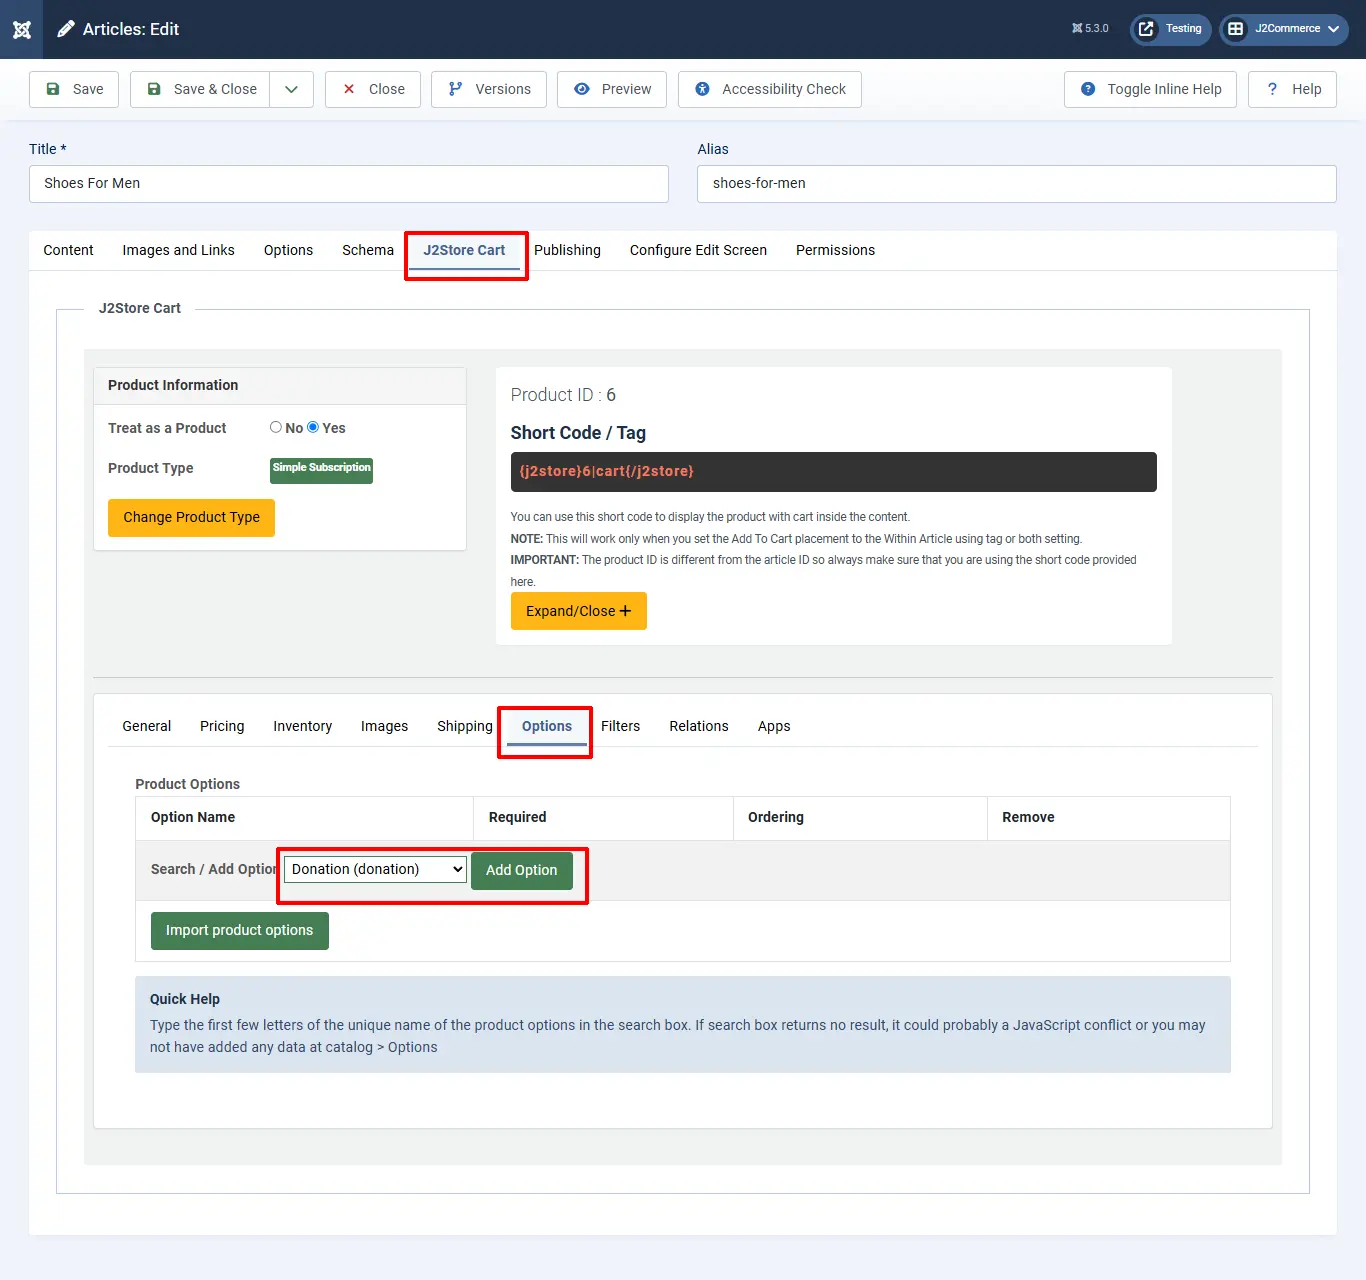The width and height of the screenshot is (1366, 1280).
Task: Select No for Treat as a Product
Action: click(x=276, y=427)
